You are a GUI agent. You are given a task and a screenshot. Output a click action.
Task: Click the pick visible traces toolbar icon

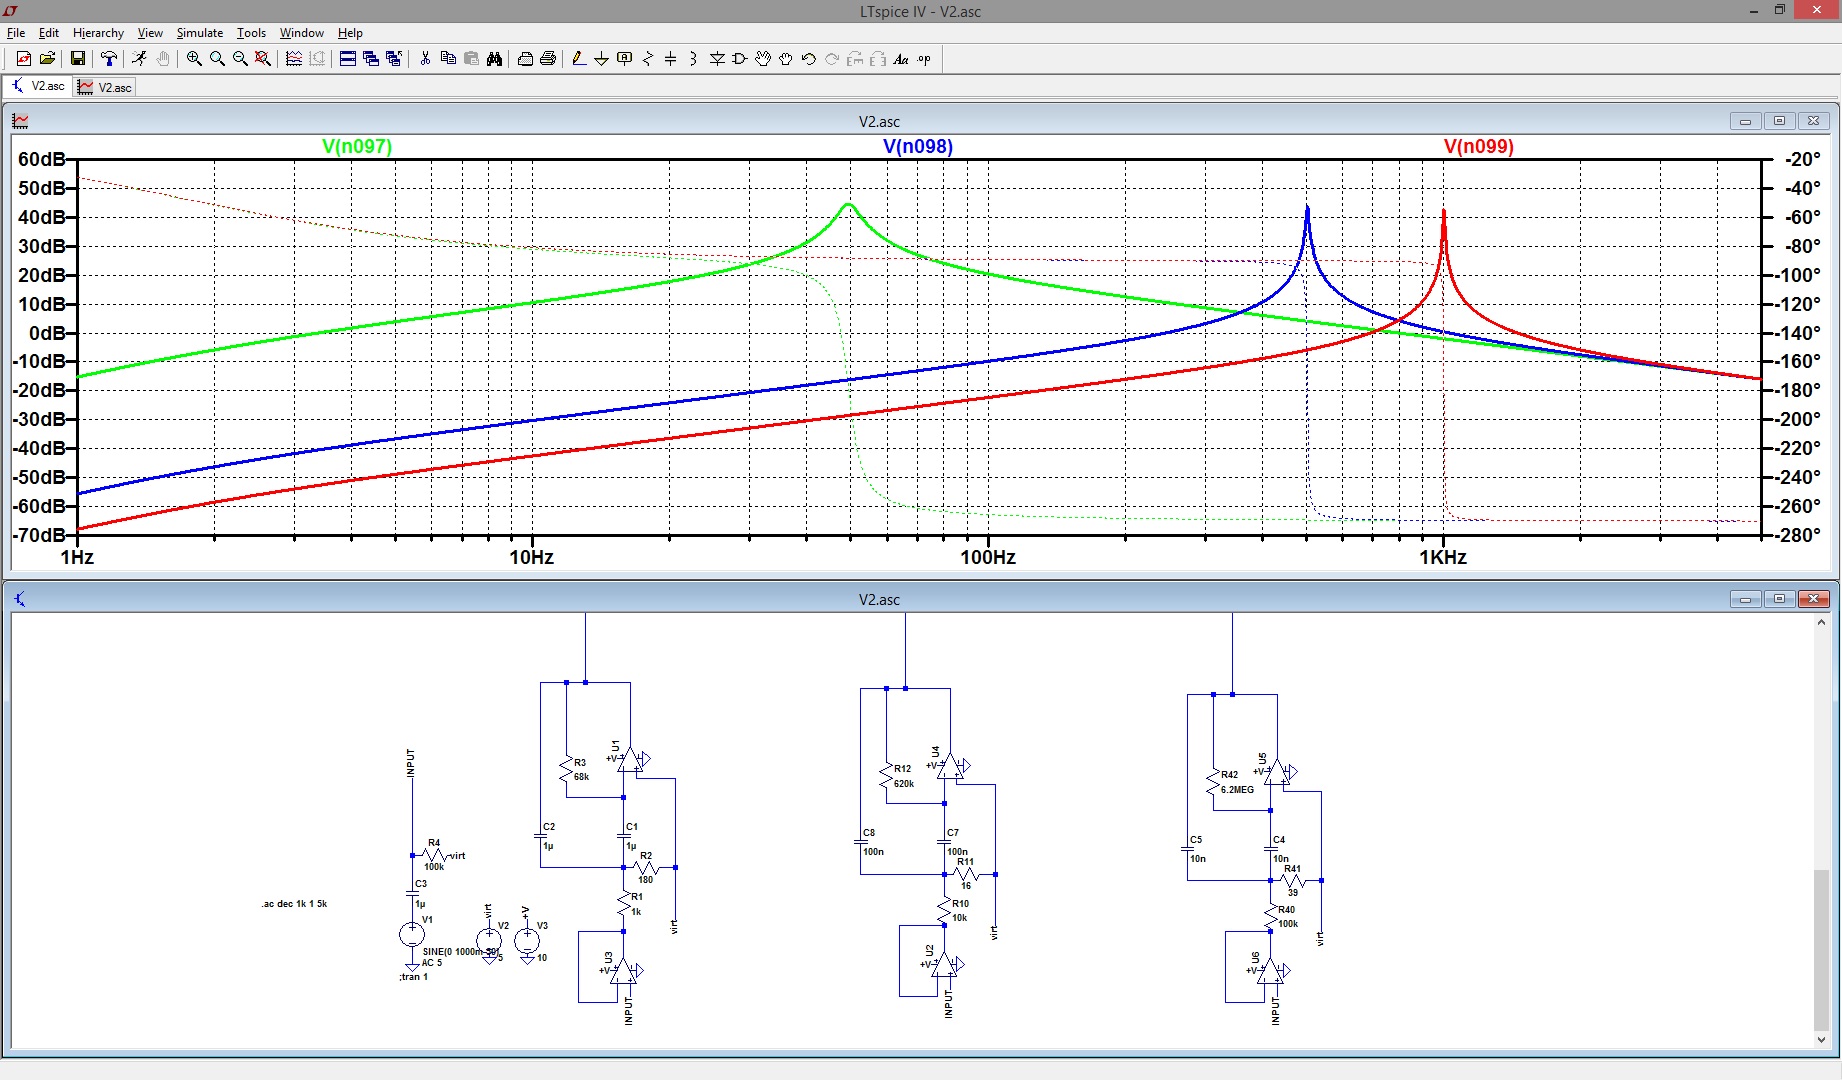click(294, 59)
